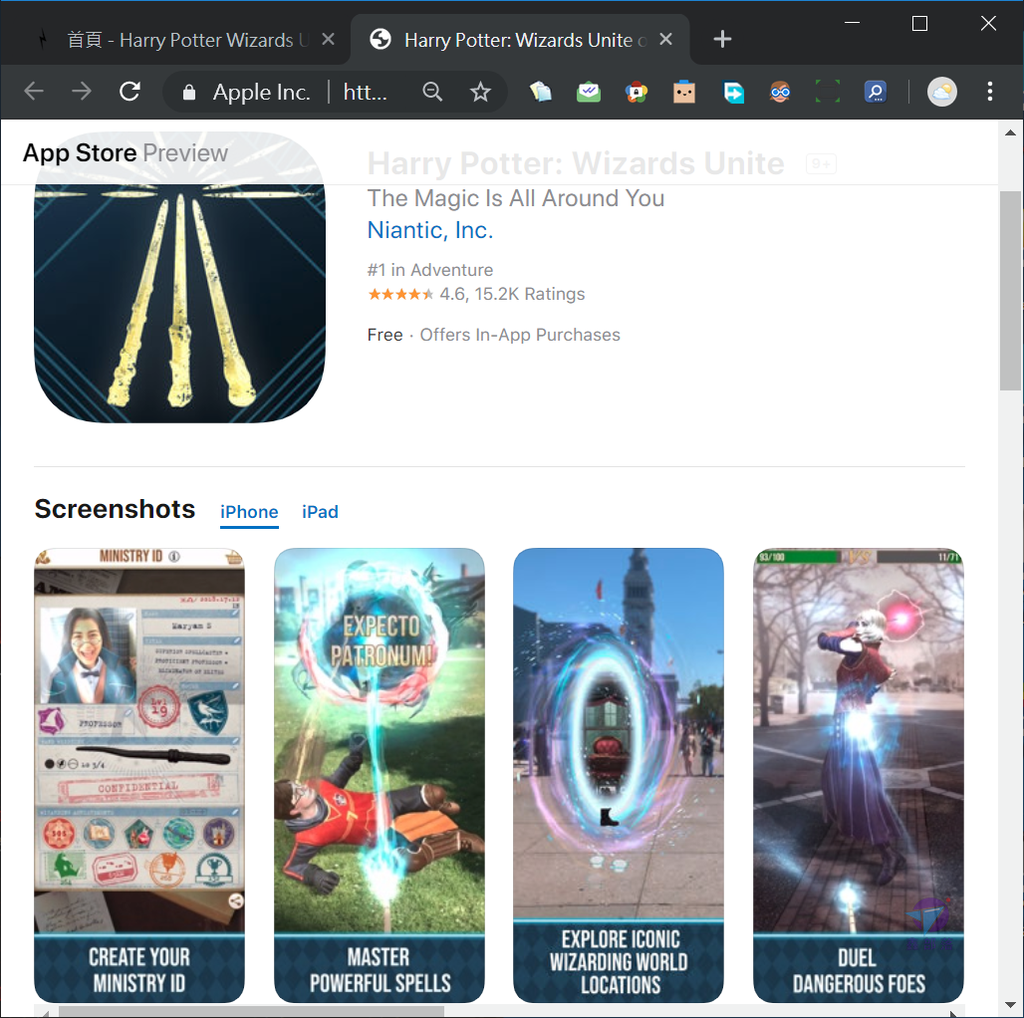Click the scrollbar down arrow
1024x1018 pixels.
[1010, 1006]
